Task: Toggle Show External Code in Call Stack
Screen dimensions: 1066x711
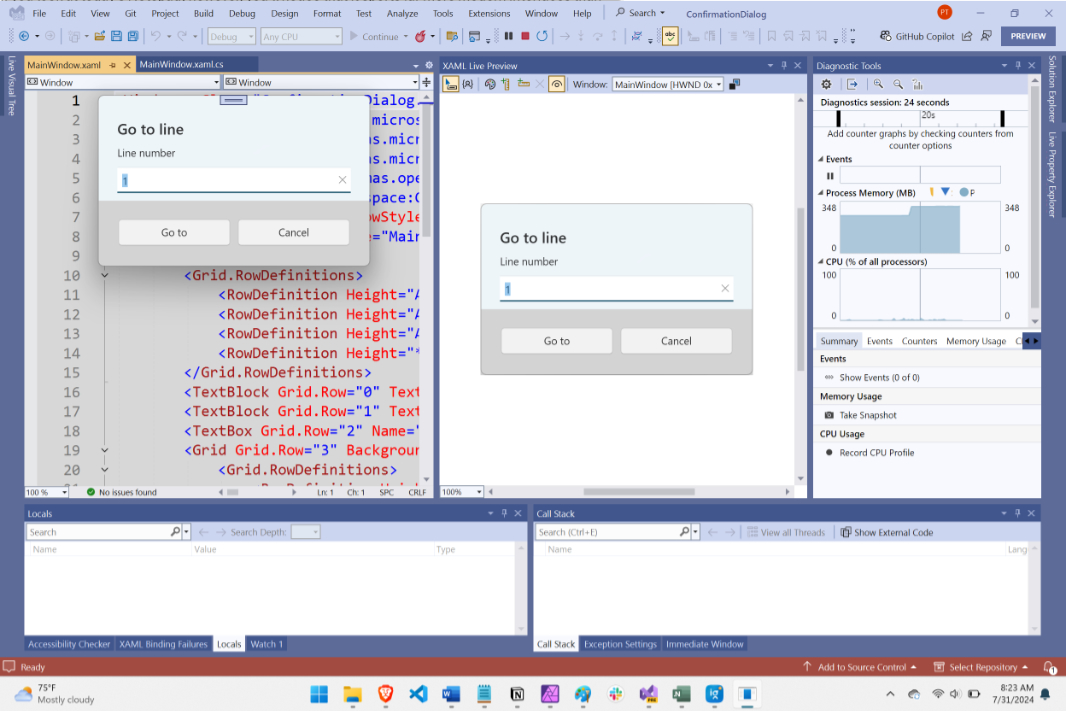Action: click(886, 532)
